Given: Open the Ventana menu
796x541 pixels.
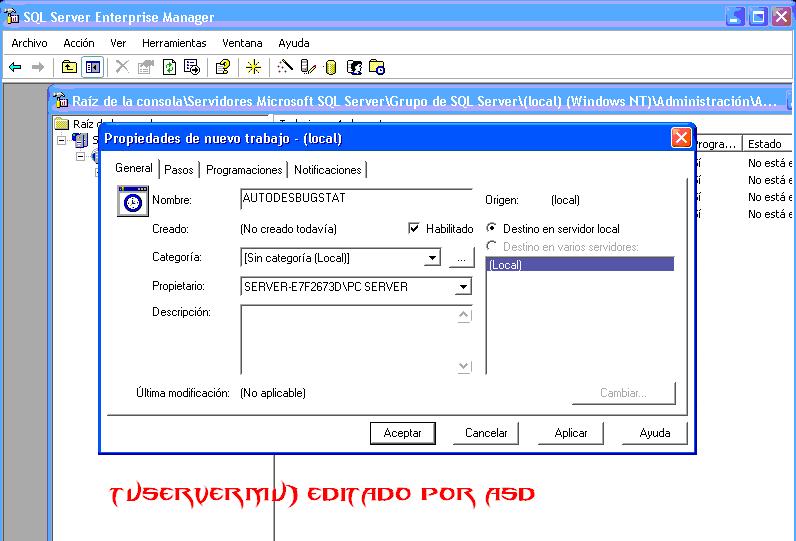Looking at the screenshot, I should point(242,43).
